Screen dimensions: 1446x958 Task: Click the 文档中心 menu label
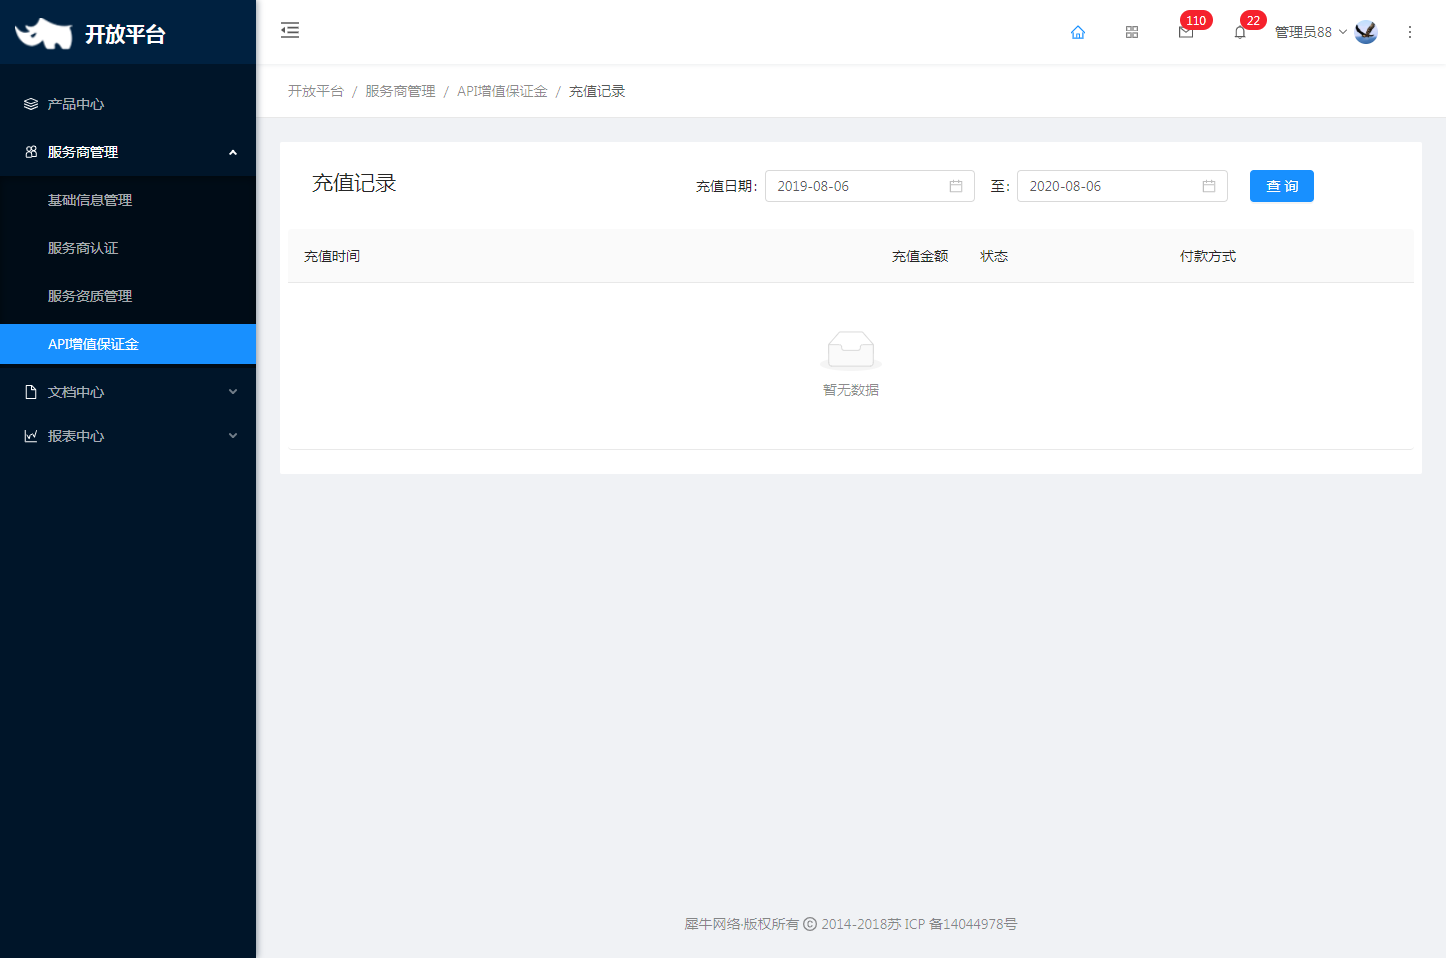(x=76, y=392)
